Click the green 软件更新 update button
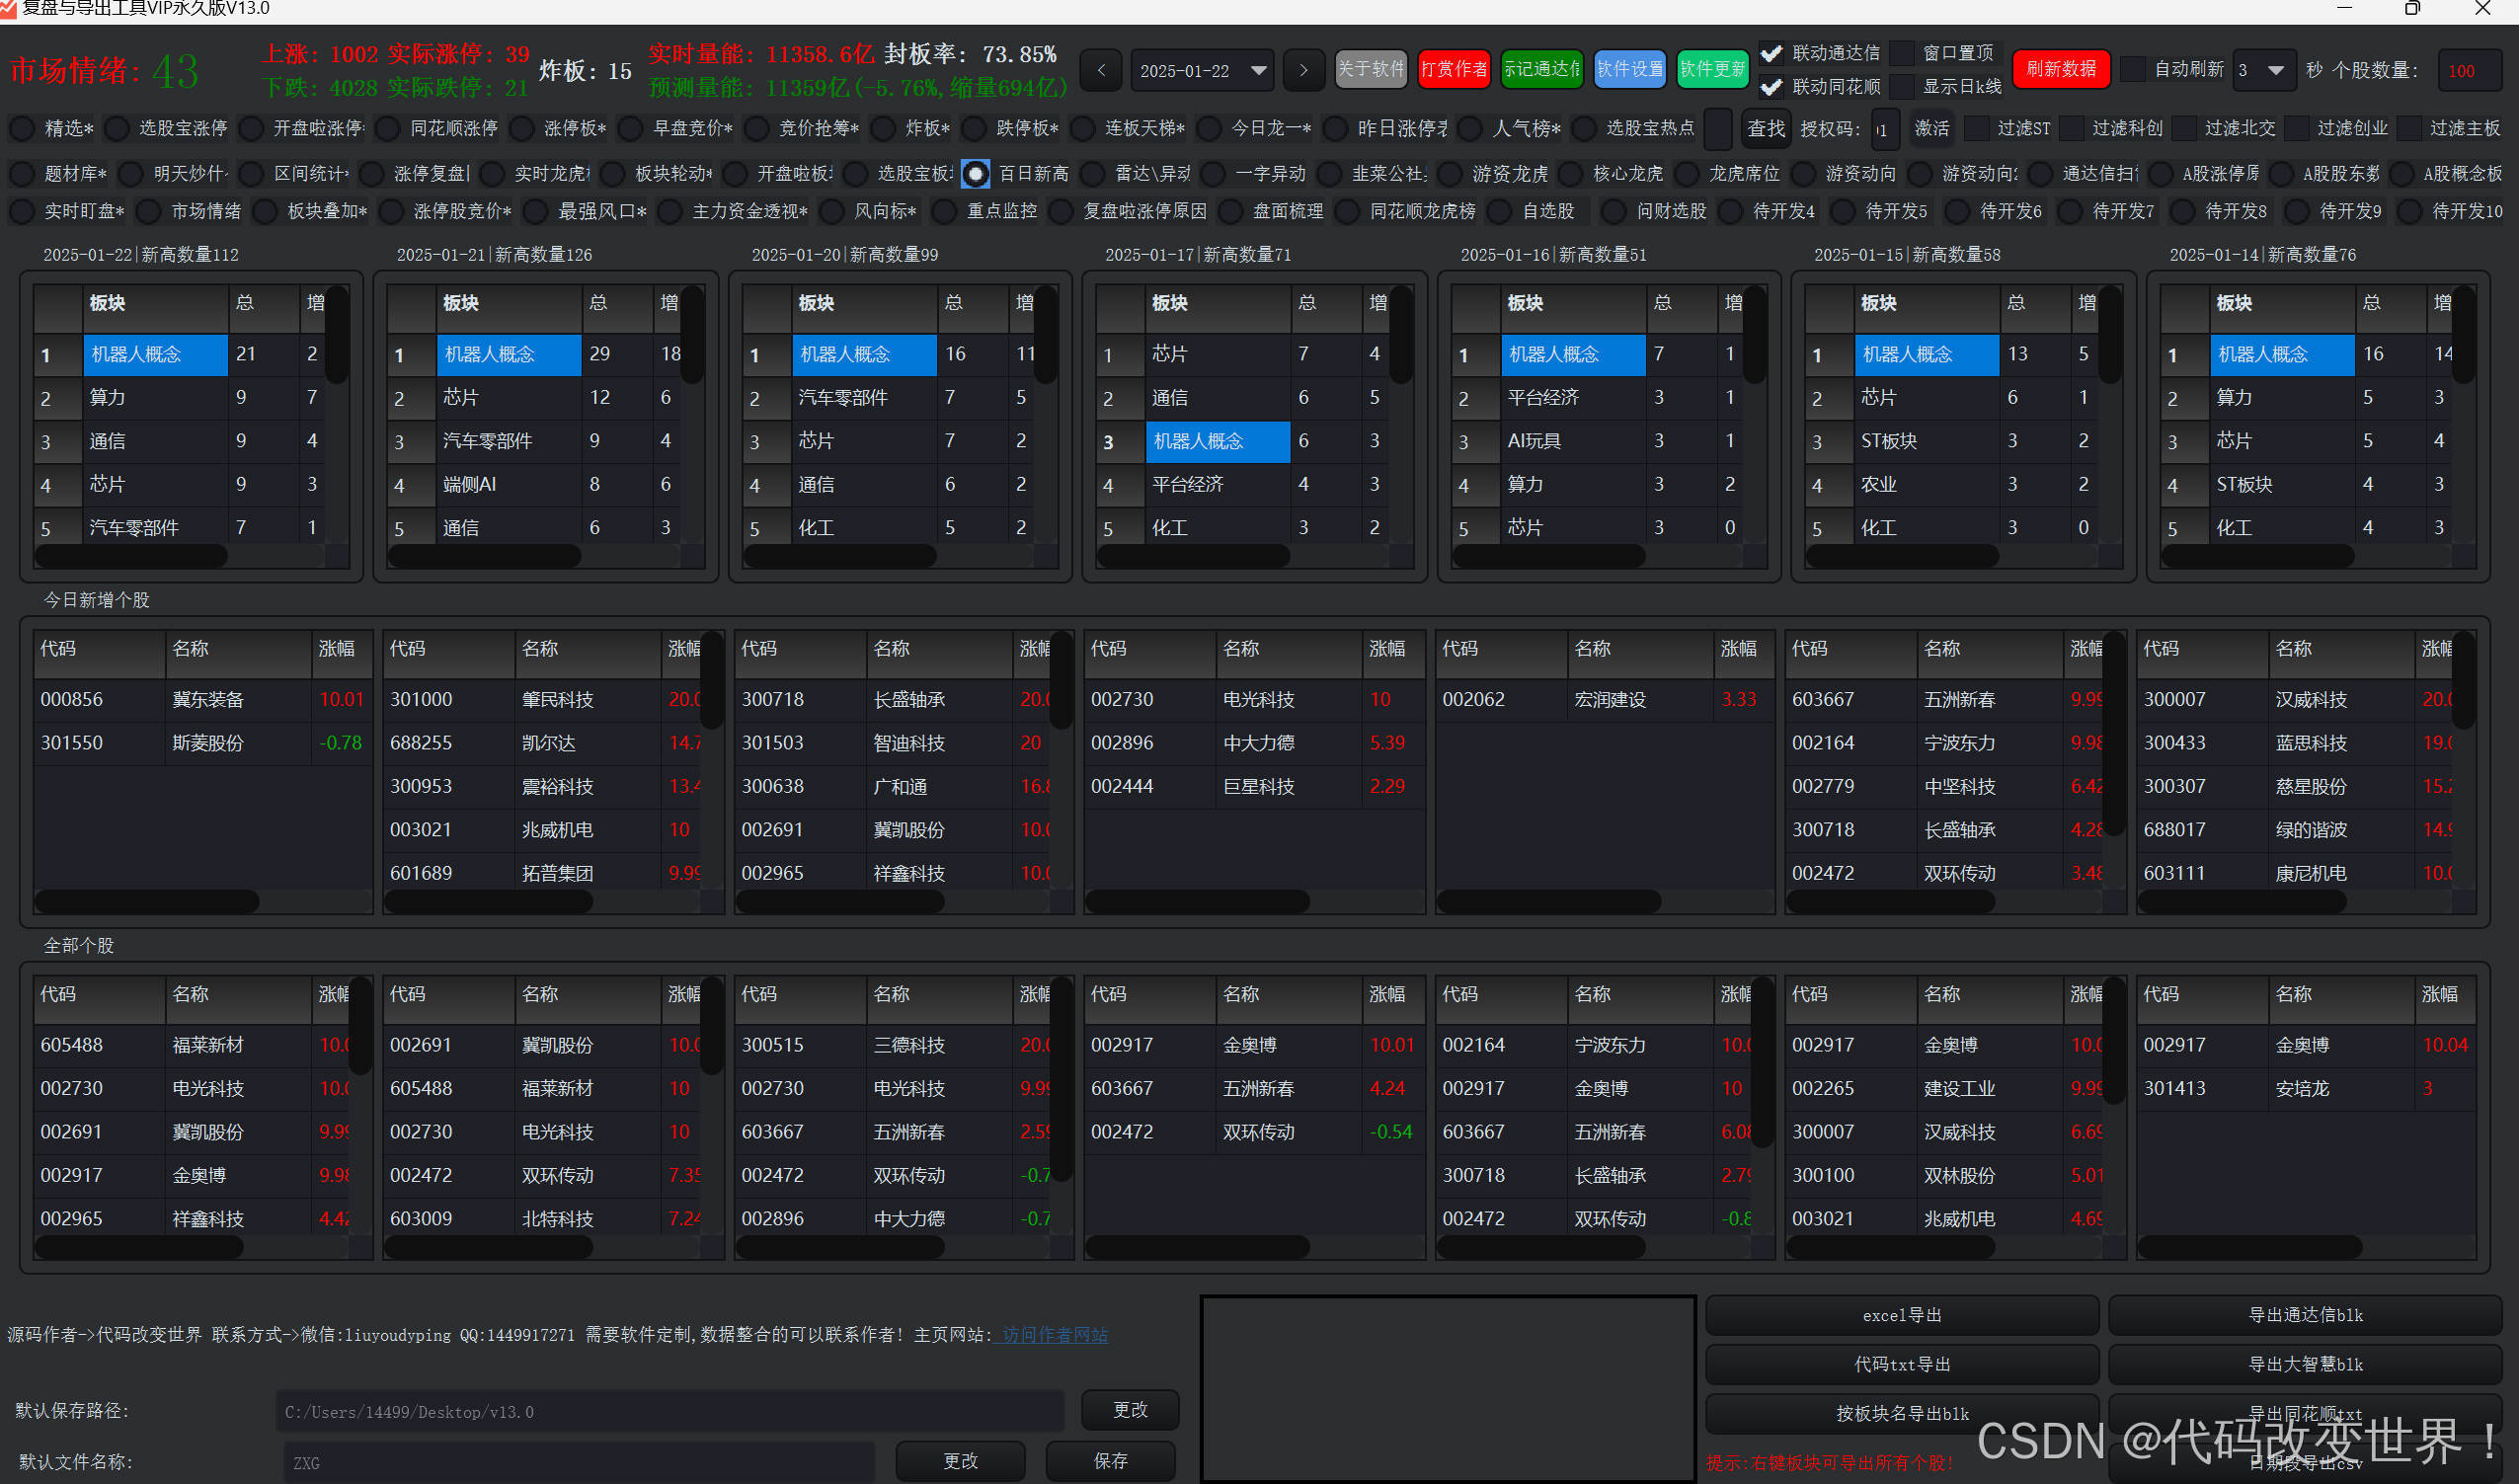This screenshot has width=2519, height=1484. click(x=1712, y=69)
